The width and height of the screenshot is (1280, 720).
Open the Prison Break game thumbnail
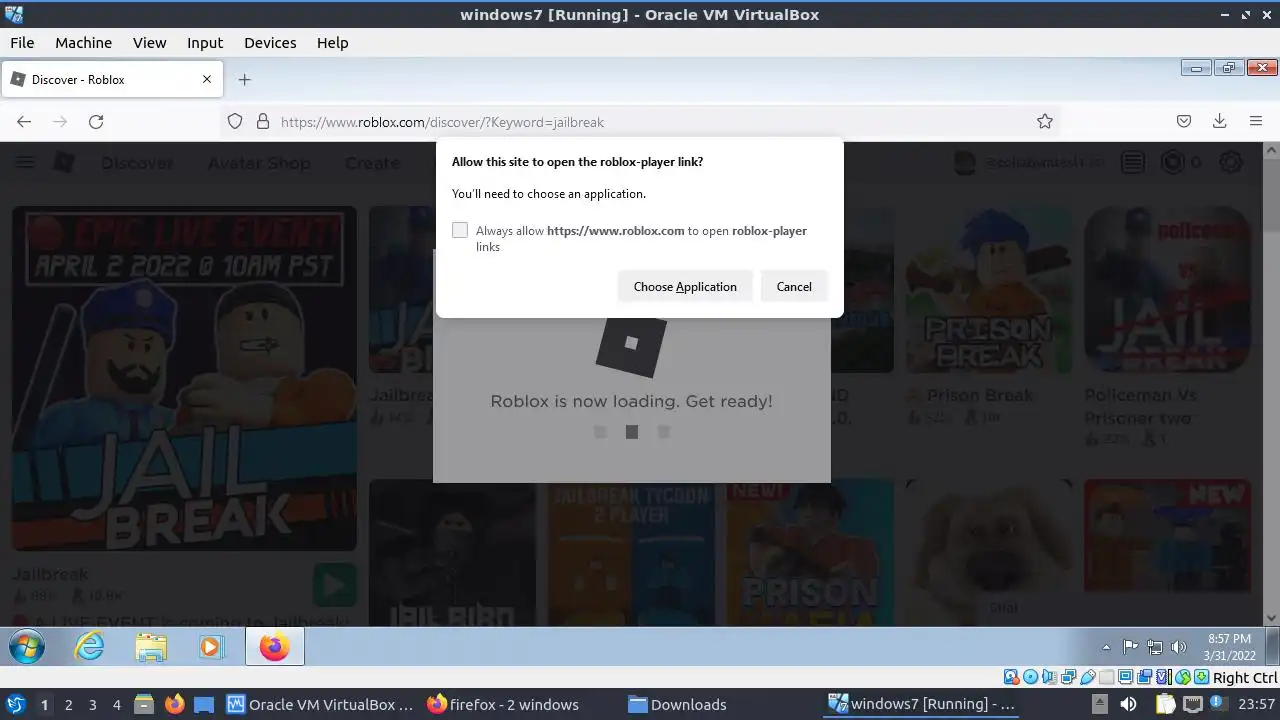pyautogui.click(x=988, y=290)
